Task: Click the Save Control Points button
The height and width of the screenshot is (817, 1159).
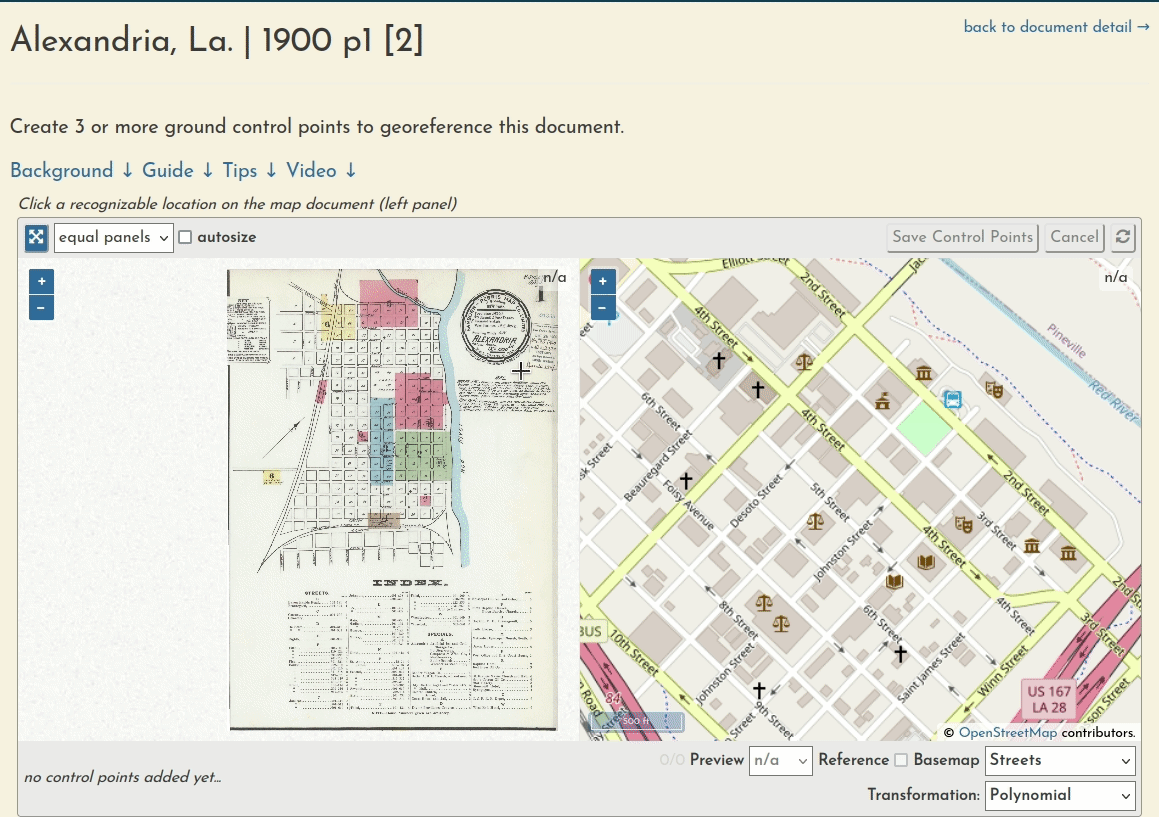Action: click(x=962, y=237)
